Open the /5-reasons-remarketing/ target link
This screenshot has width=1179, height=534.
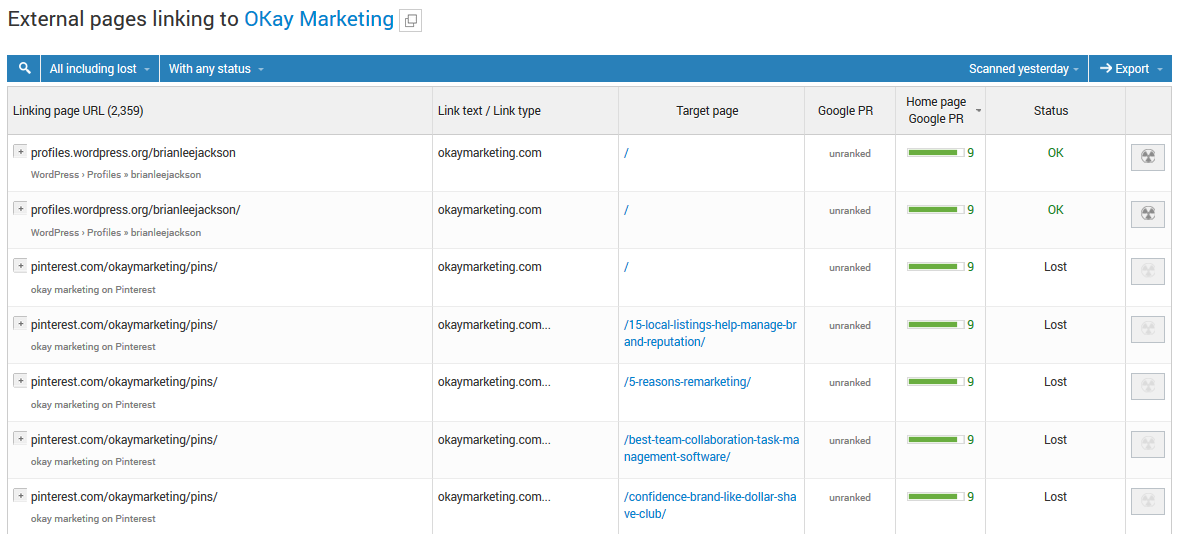687,381
